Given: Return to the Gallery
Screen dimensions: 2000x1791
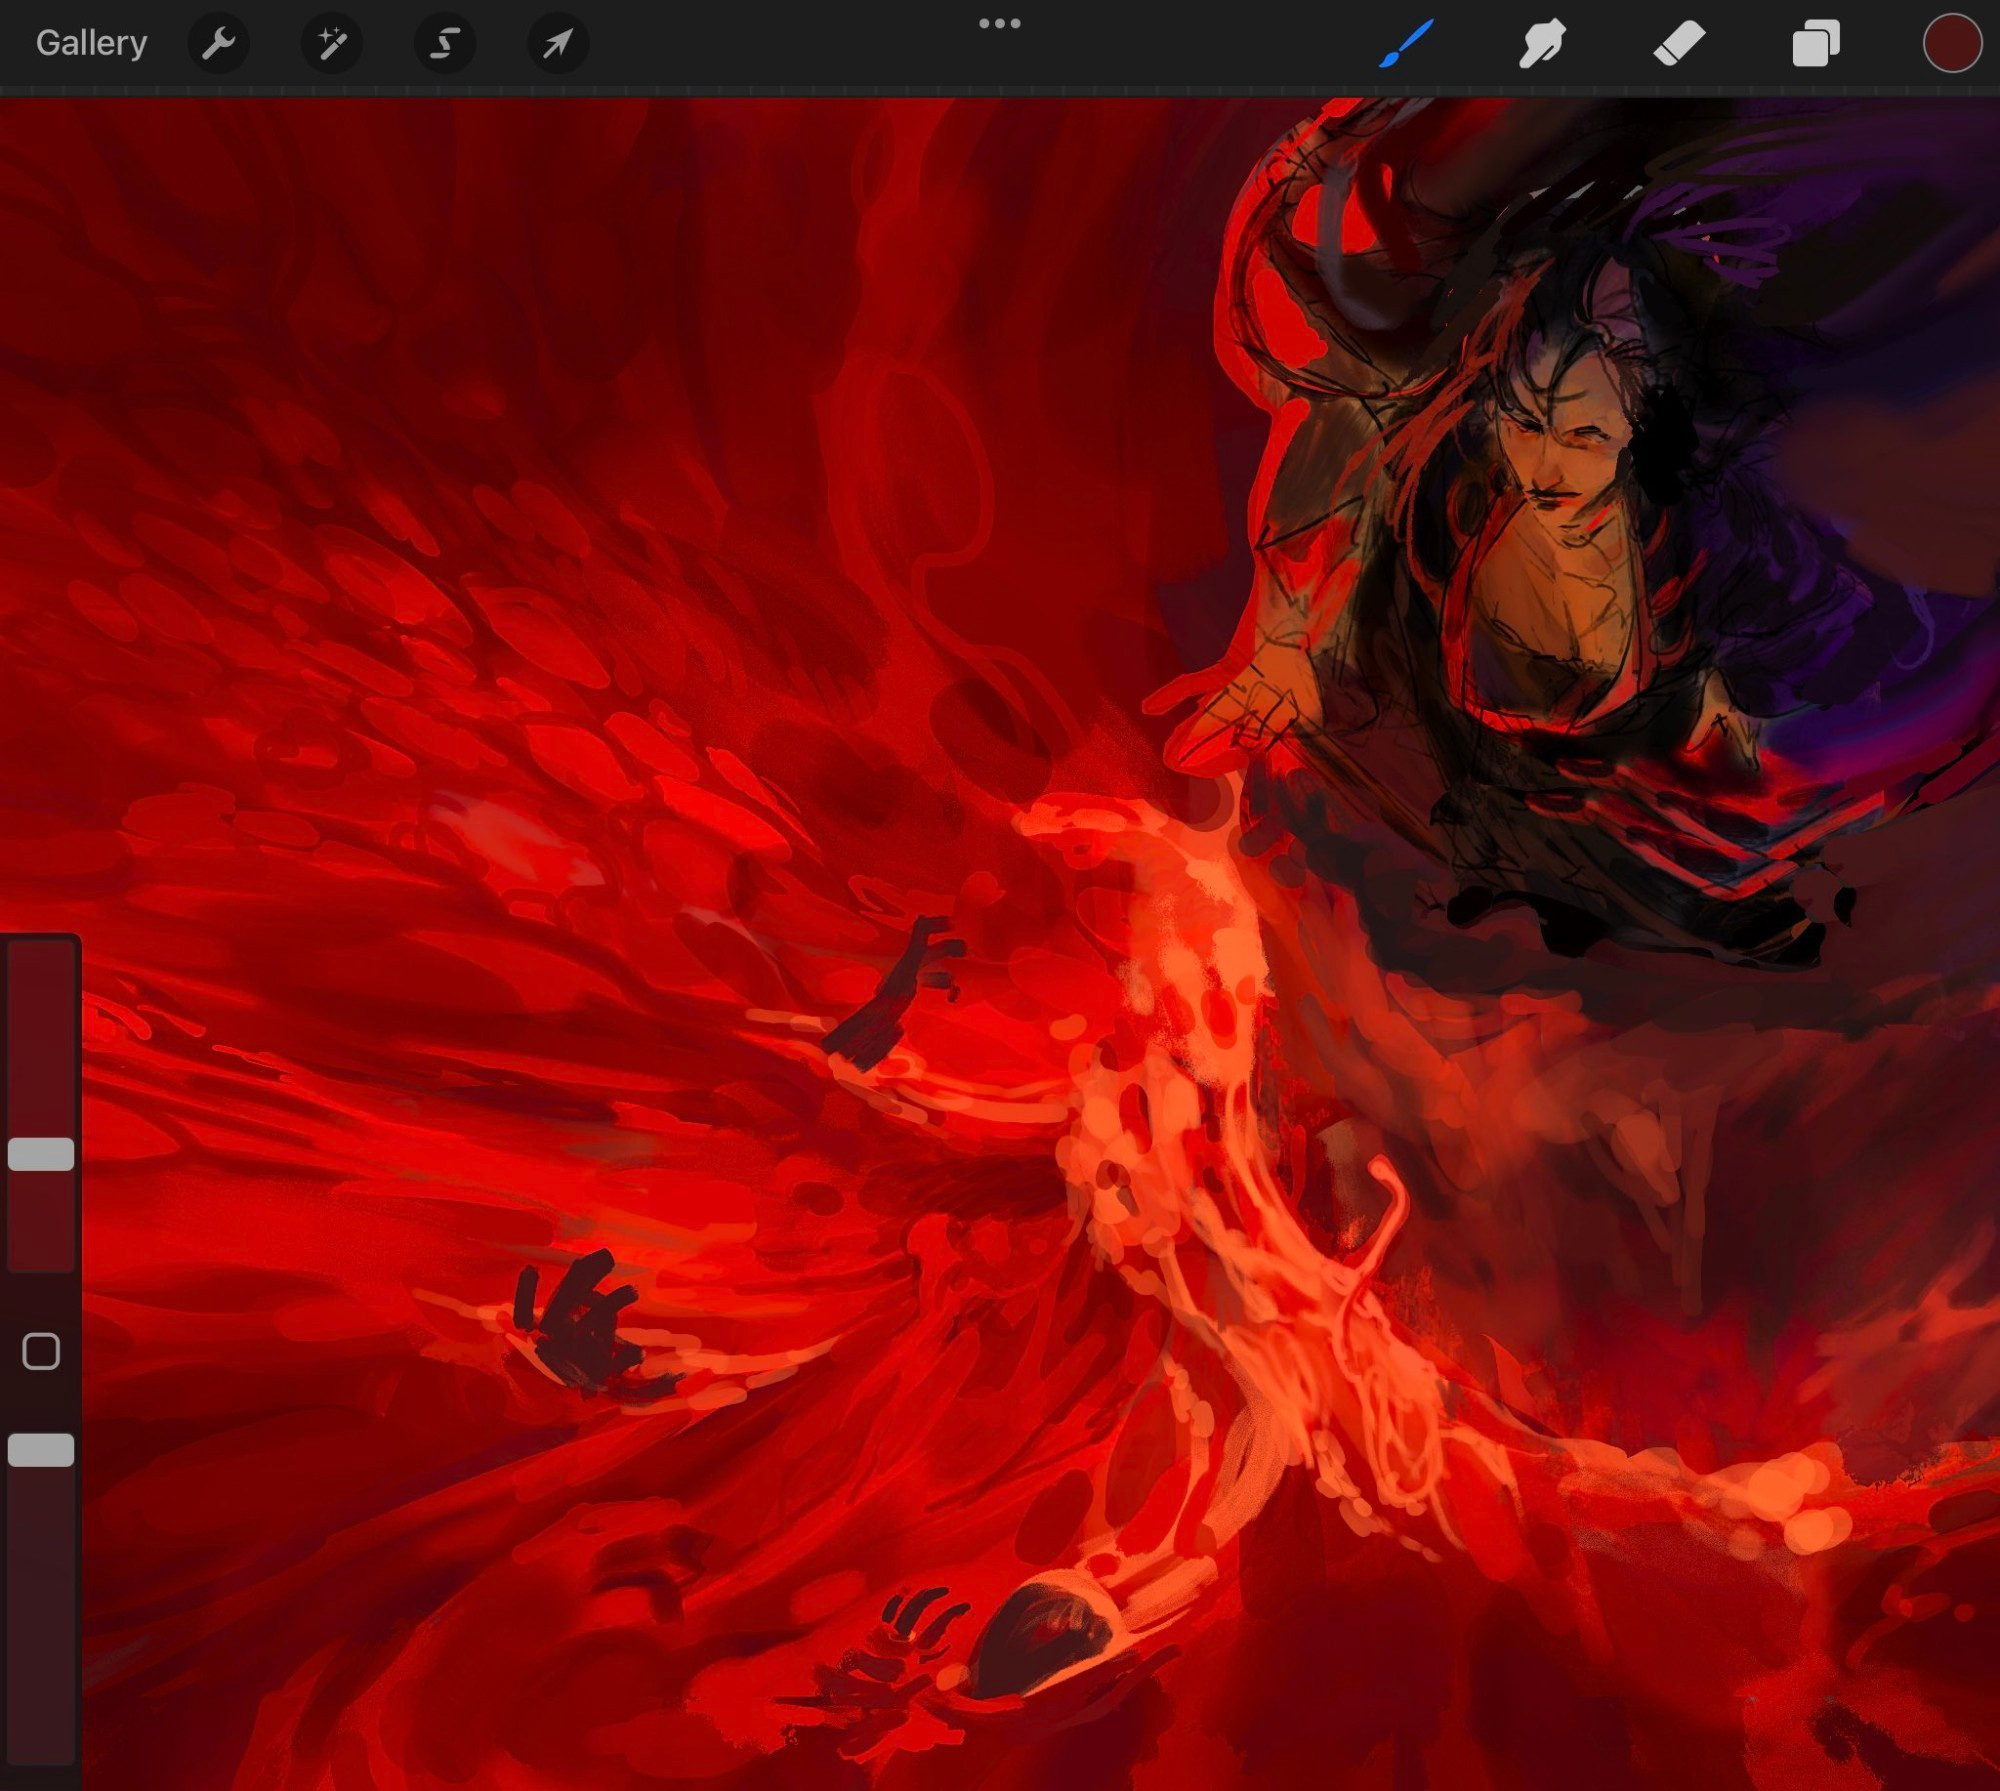Looking at the screenshot, I should pos(92,43).
